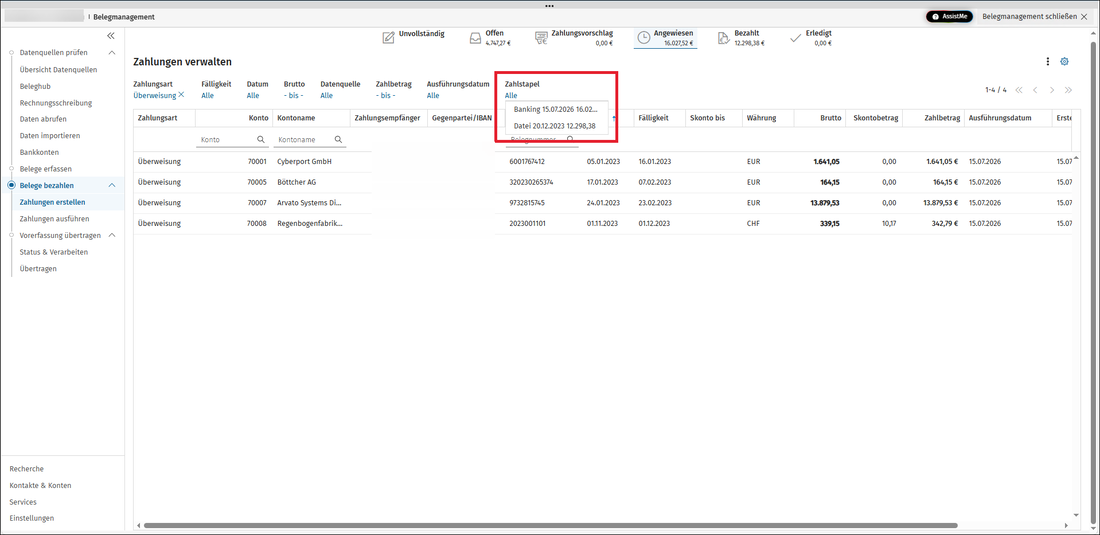Open the Zahlungsvorschlag status tab
Screen dimensions: 1100x535
(573, 37)
